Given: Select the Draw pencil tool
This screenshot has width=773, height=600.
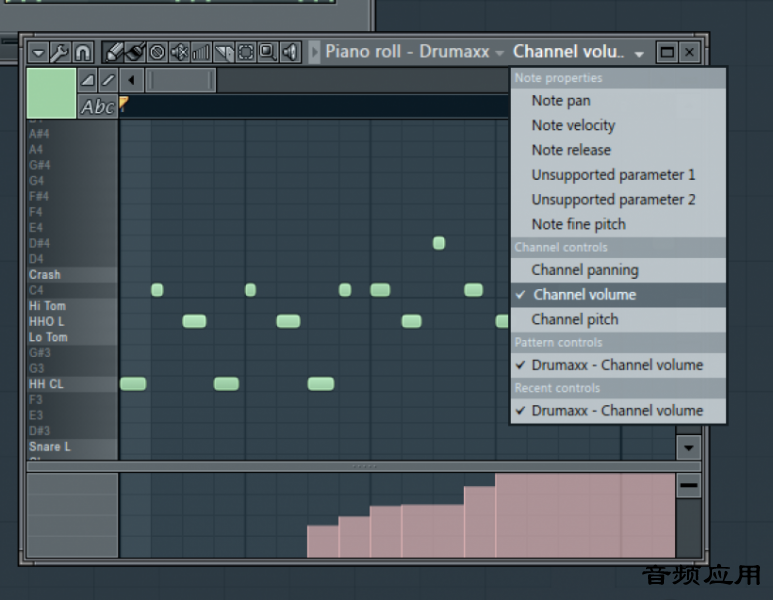Looking at the screenshot, I should (113, 52).
